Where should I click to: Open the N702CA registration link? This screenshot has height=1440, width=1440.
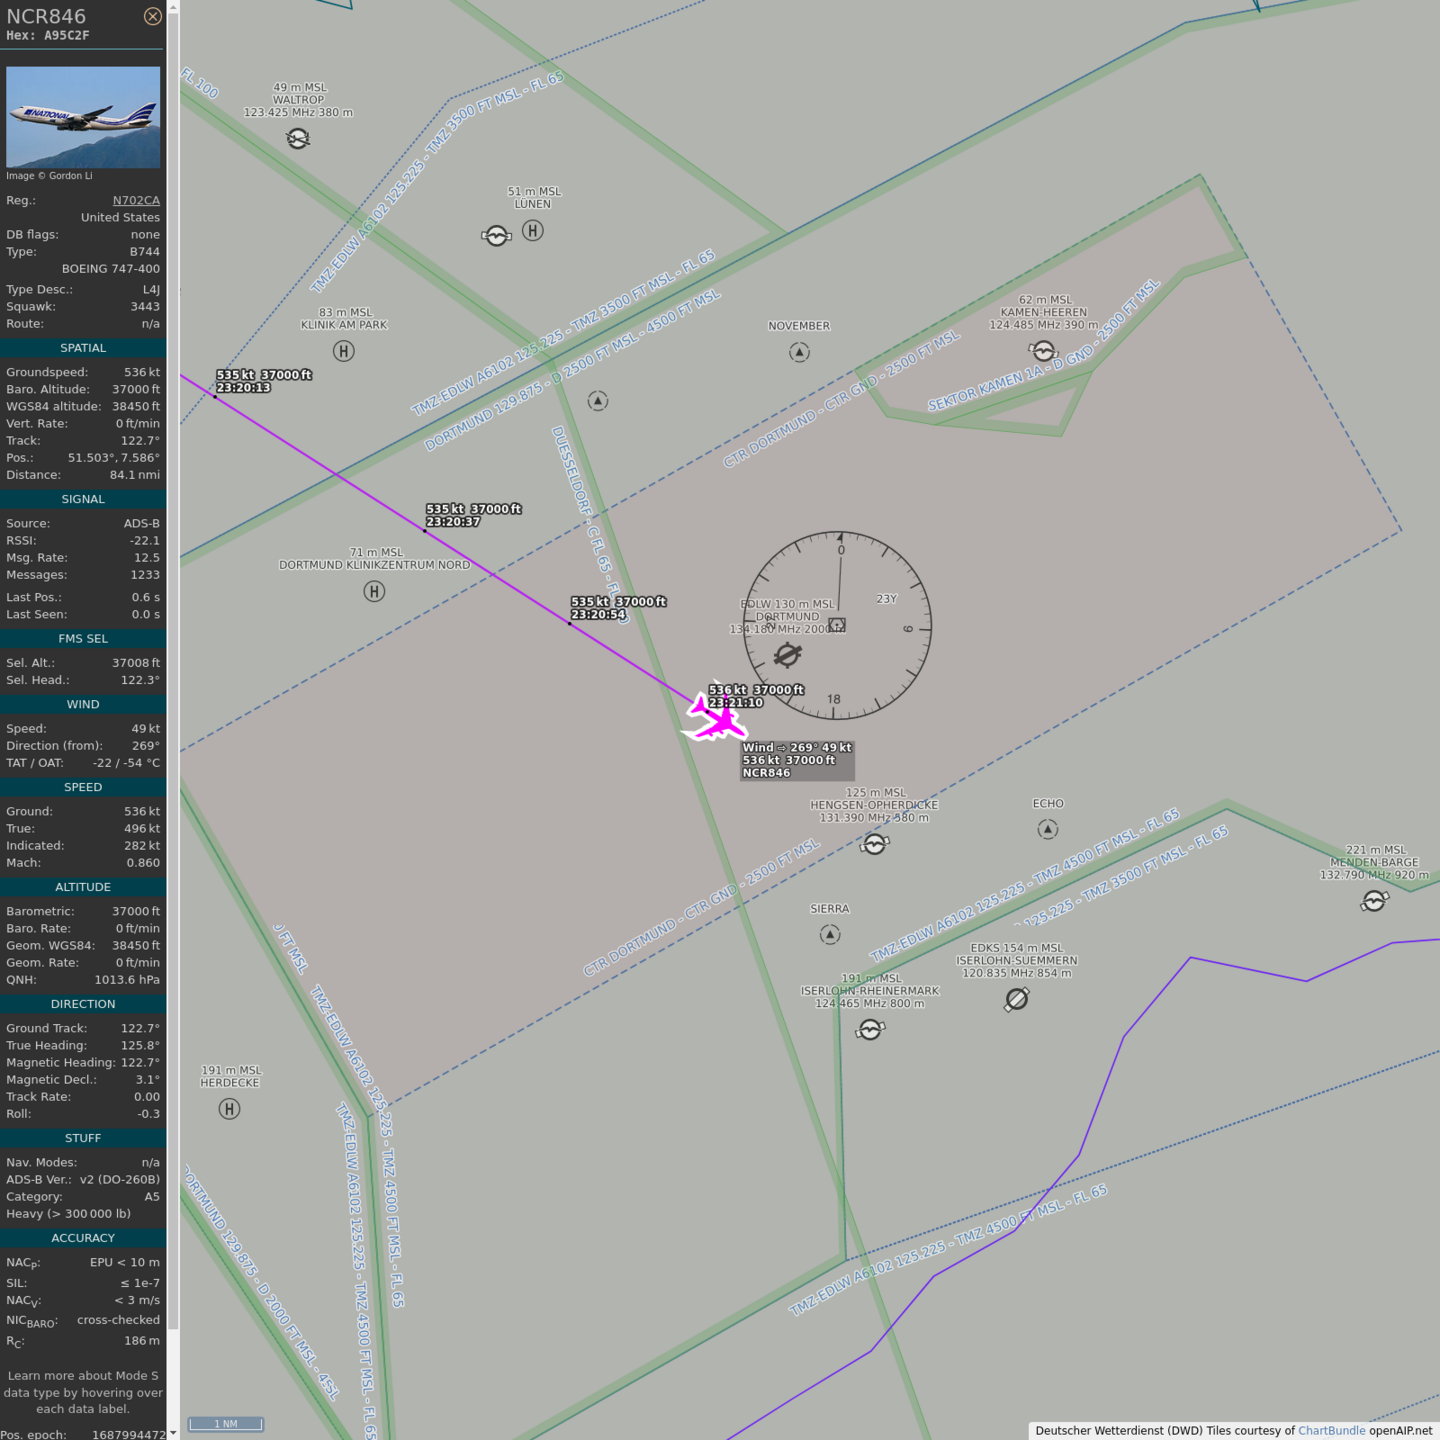click(136, 200)
